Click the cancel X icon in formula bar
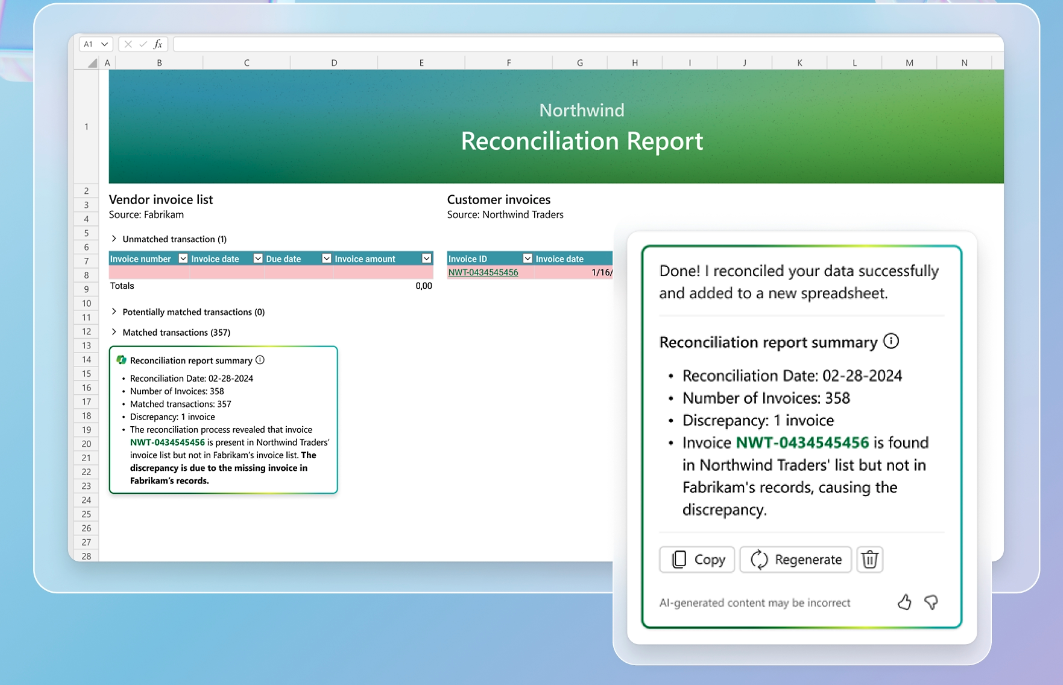Screen dimensions: 1063x685 tap(128, 44)
